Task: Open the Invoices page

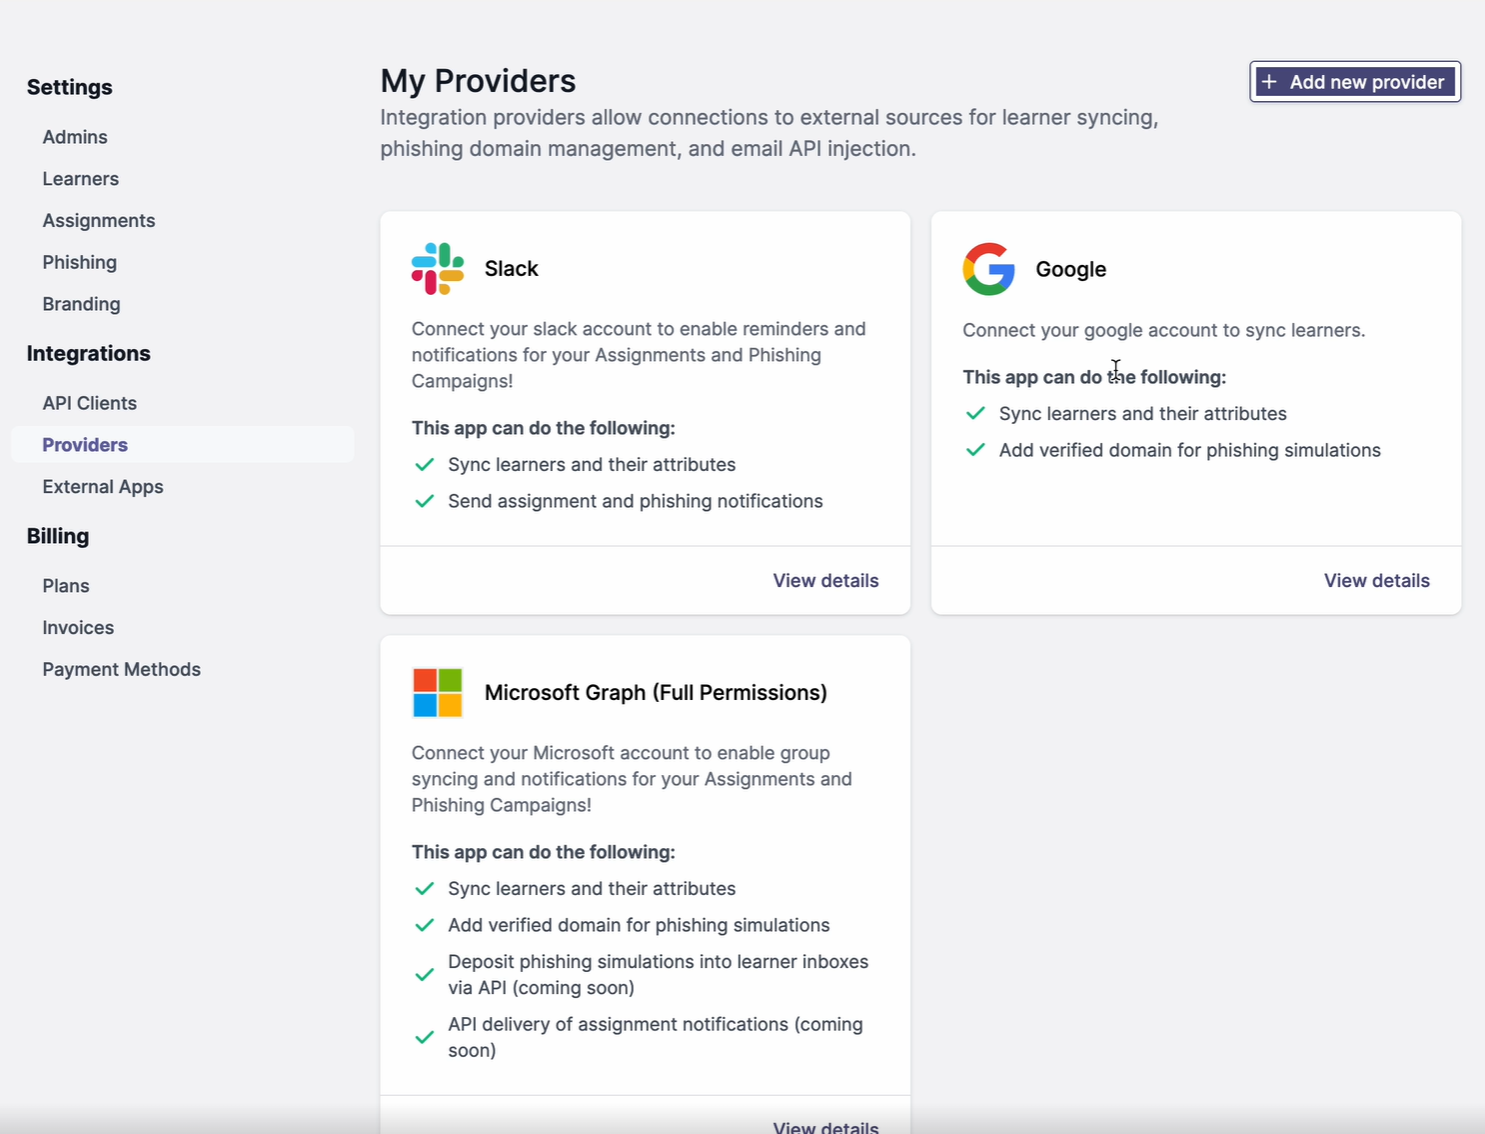Action: [78, 628]
